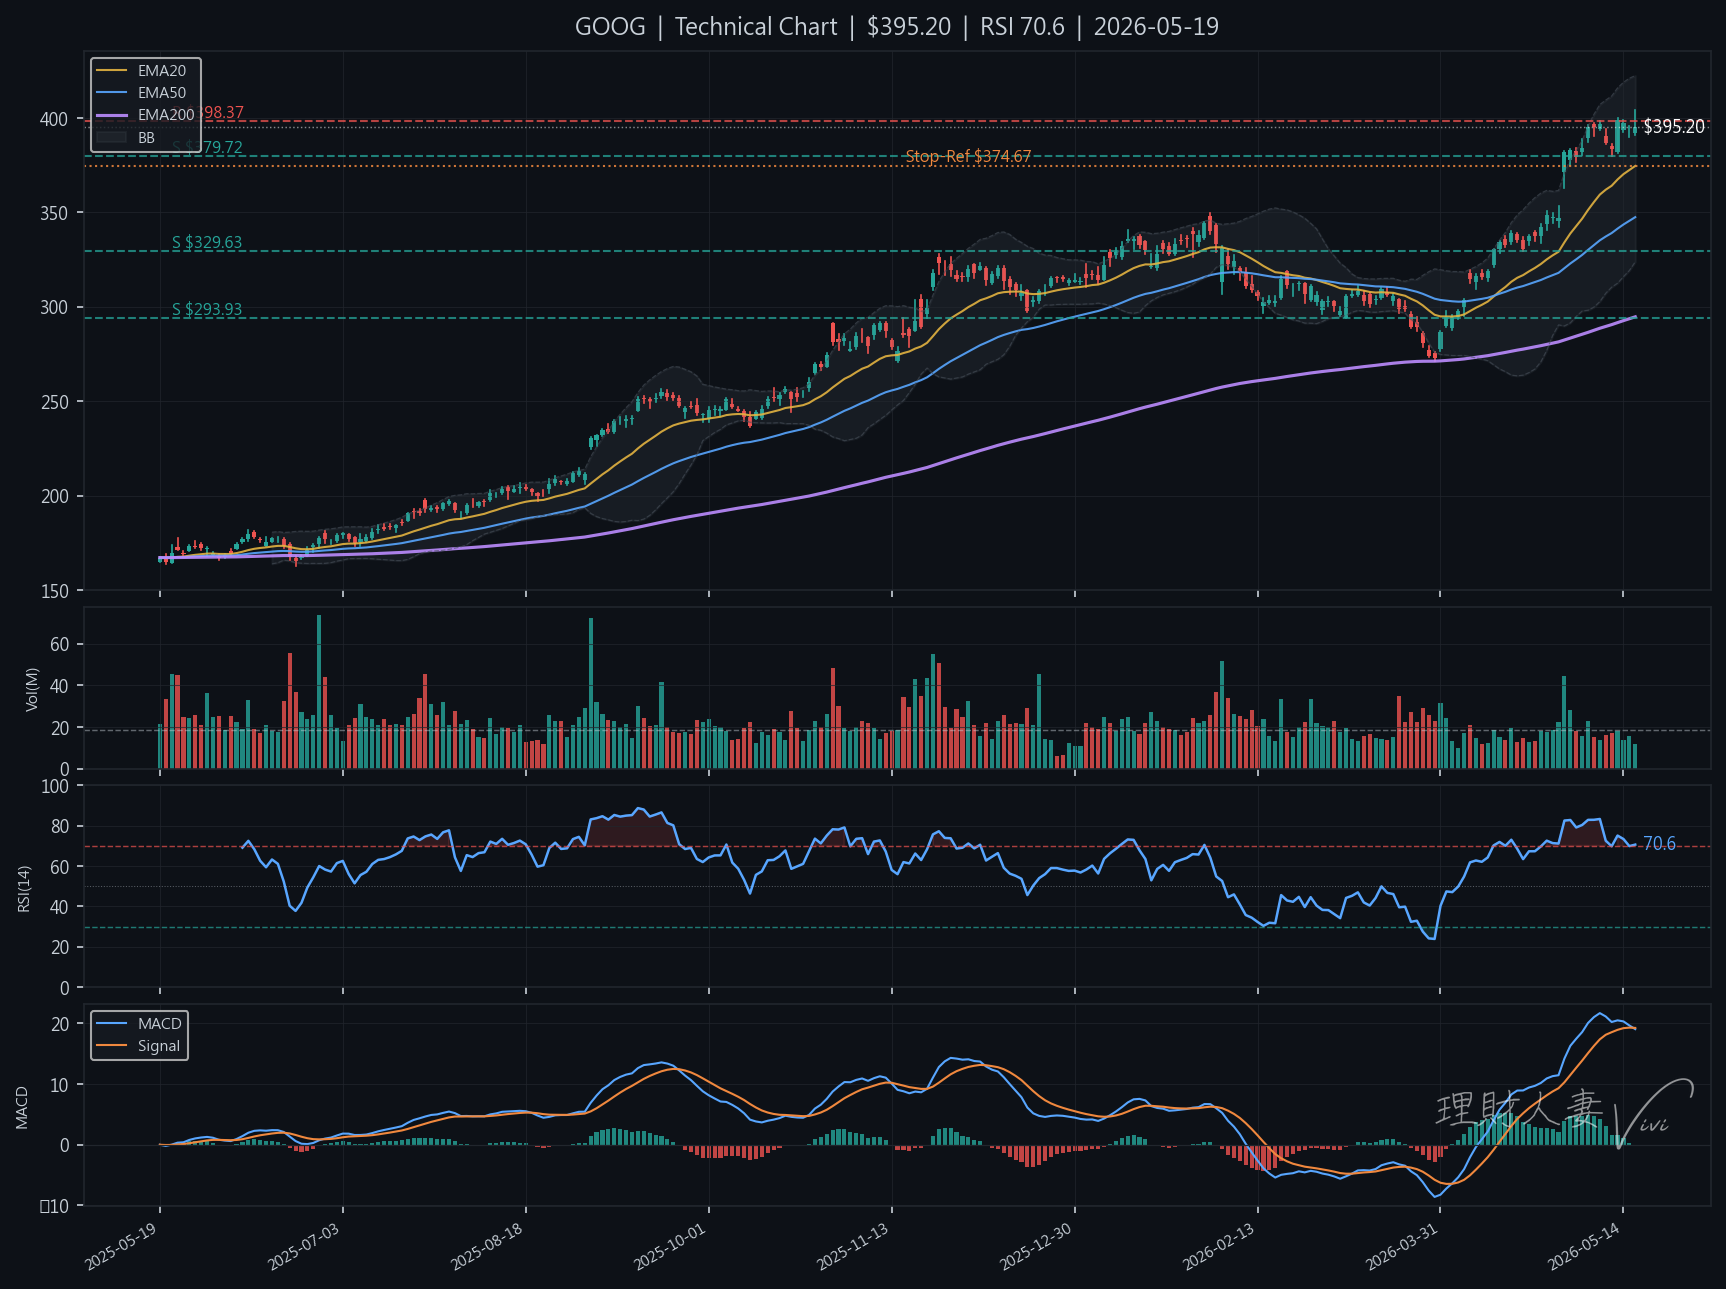The image size is (1726, 1289).
Task: Select the EMA50 legend label
Action: point(162,93)
